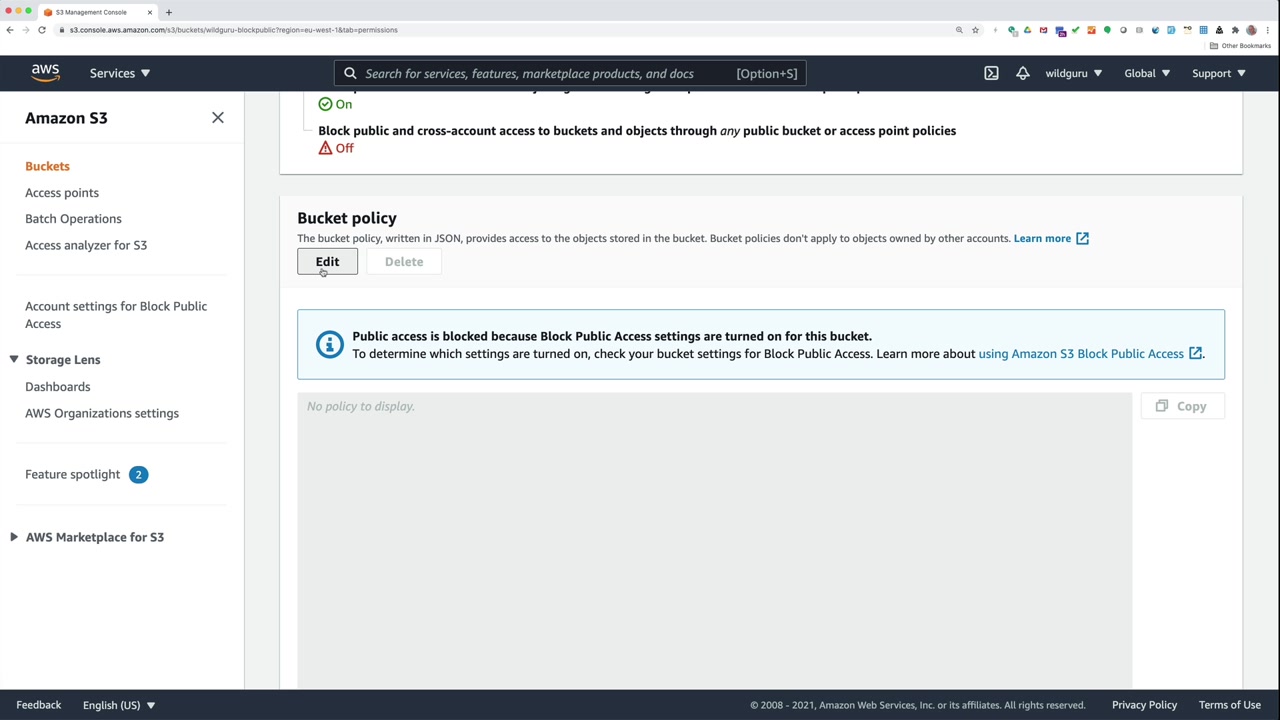Image resolution: width=1280 pixels, height=720 pixels.
Task: Click the Chrome profile avatar
Action: [x=1251, y=30]
